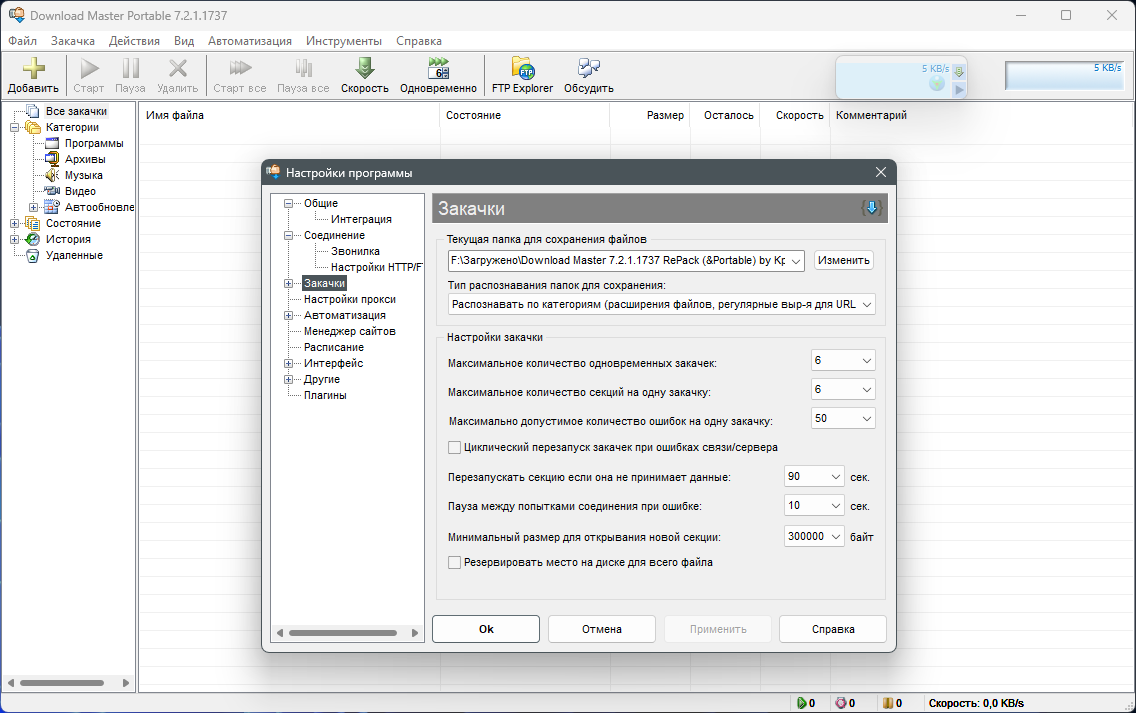1136x713 pixels.
Task: Click the Изменить button for save folder
Action: [x=844, y=260]
